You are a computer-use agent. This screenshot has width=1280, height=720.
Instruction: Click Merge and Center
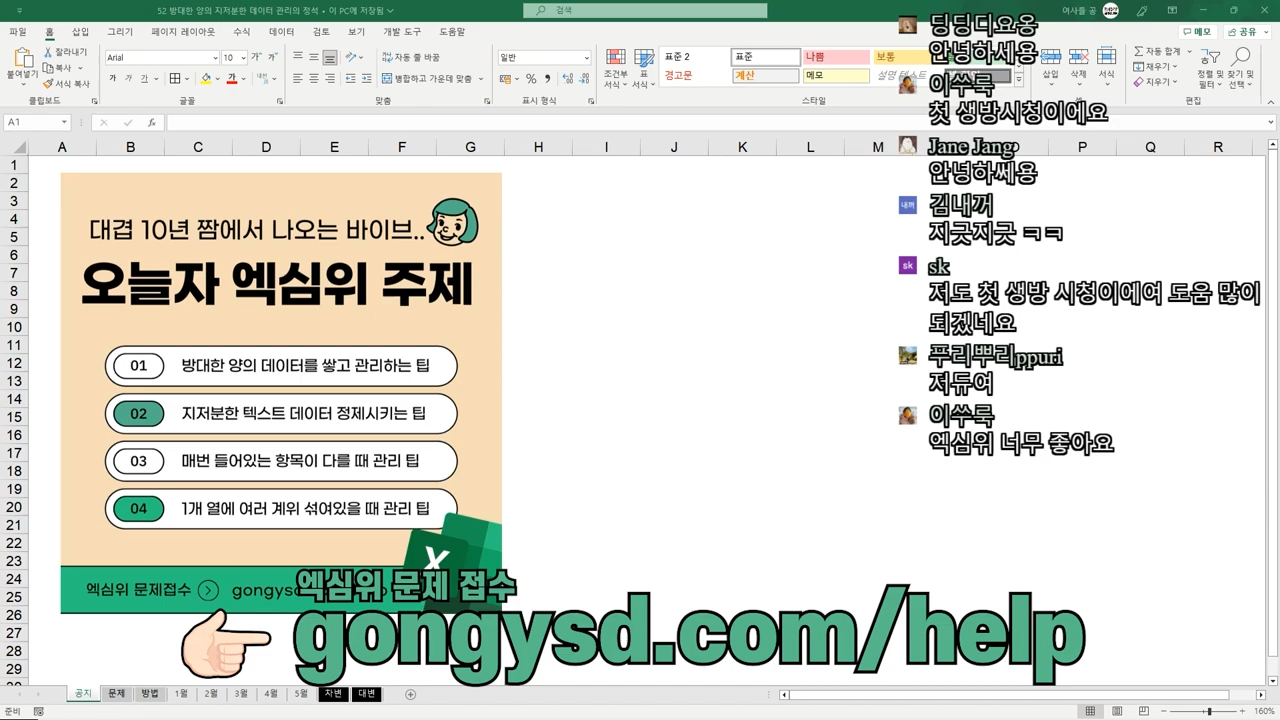click(425, 78)
